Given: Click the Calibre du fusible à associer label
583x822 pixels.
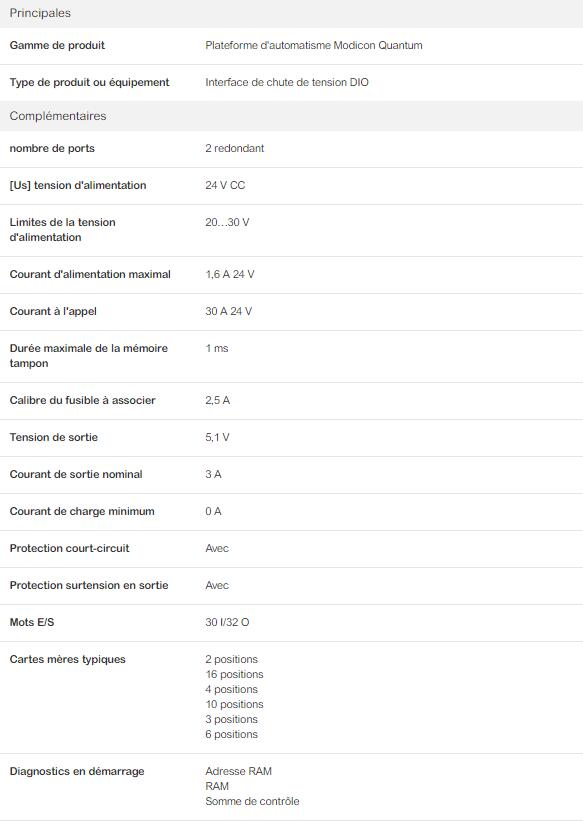Looking at the screenshot, I should pyautogui.click(x=82, y=401).
